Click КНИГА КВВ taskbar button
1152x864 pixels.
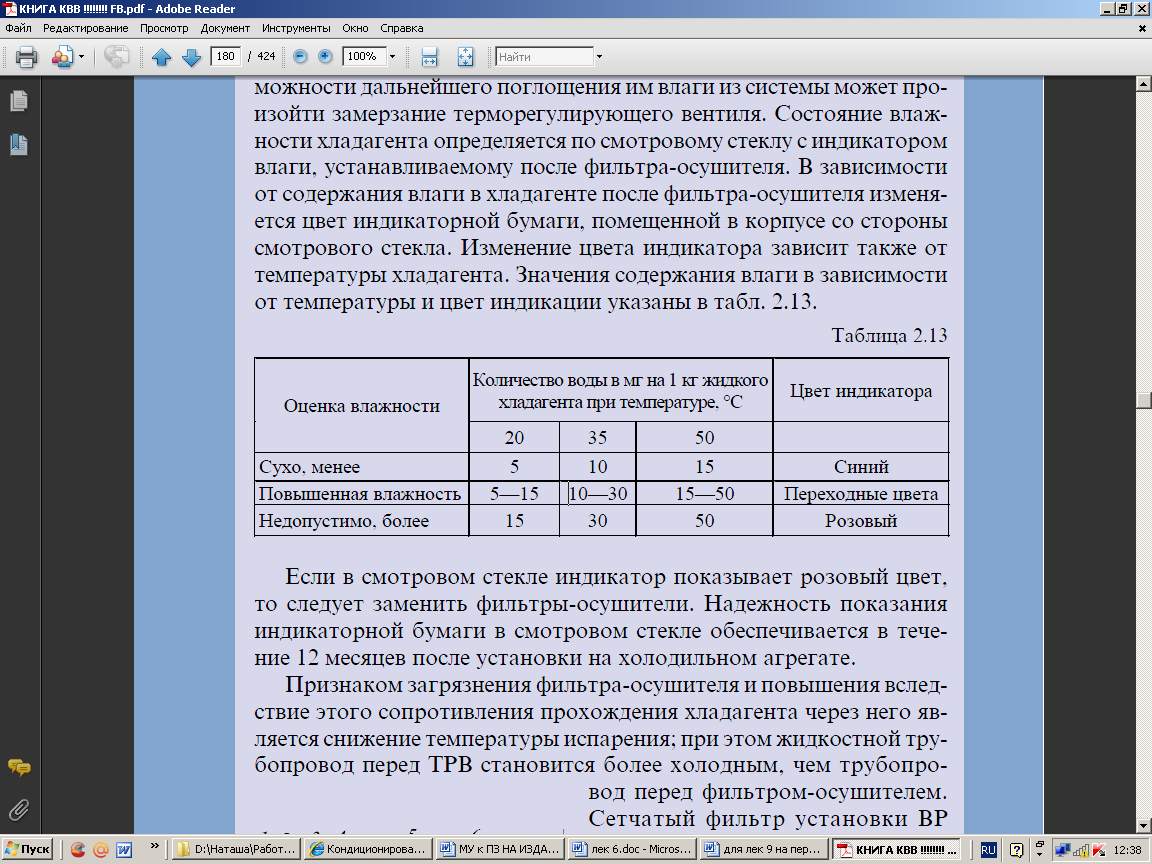896,849
